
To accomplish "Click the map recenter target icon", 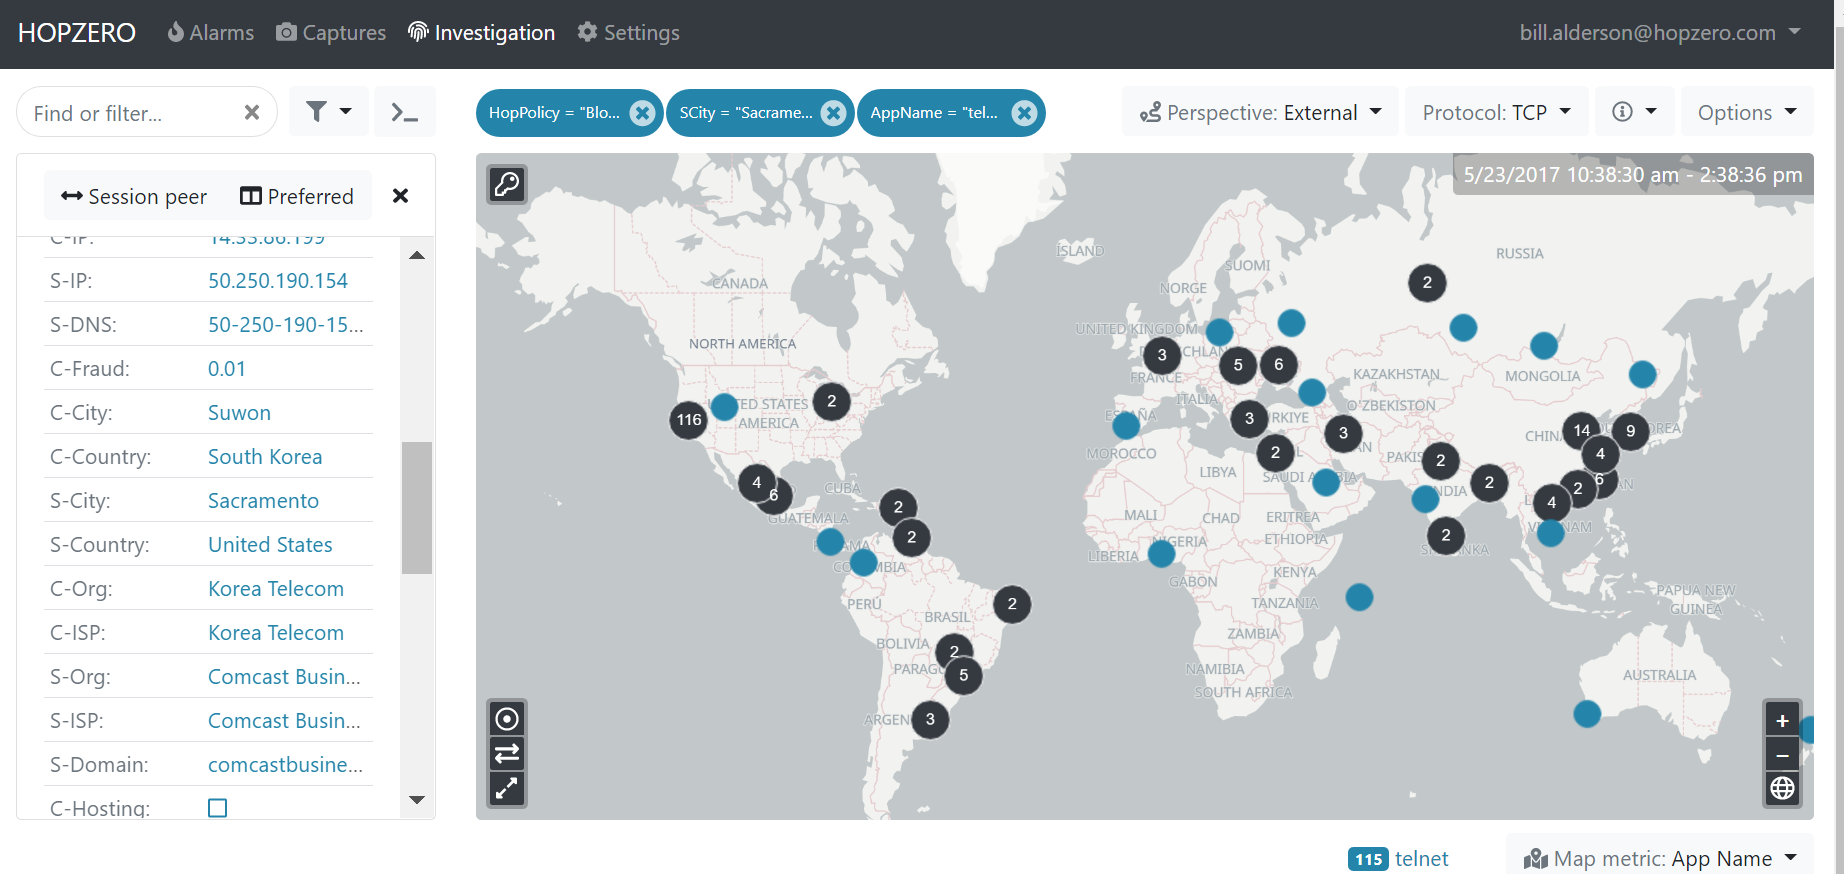I will click(x=507, y=719).
